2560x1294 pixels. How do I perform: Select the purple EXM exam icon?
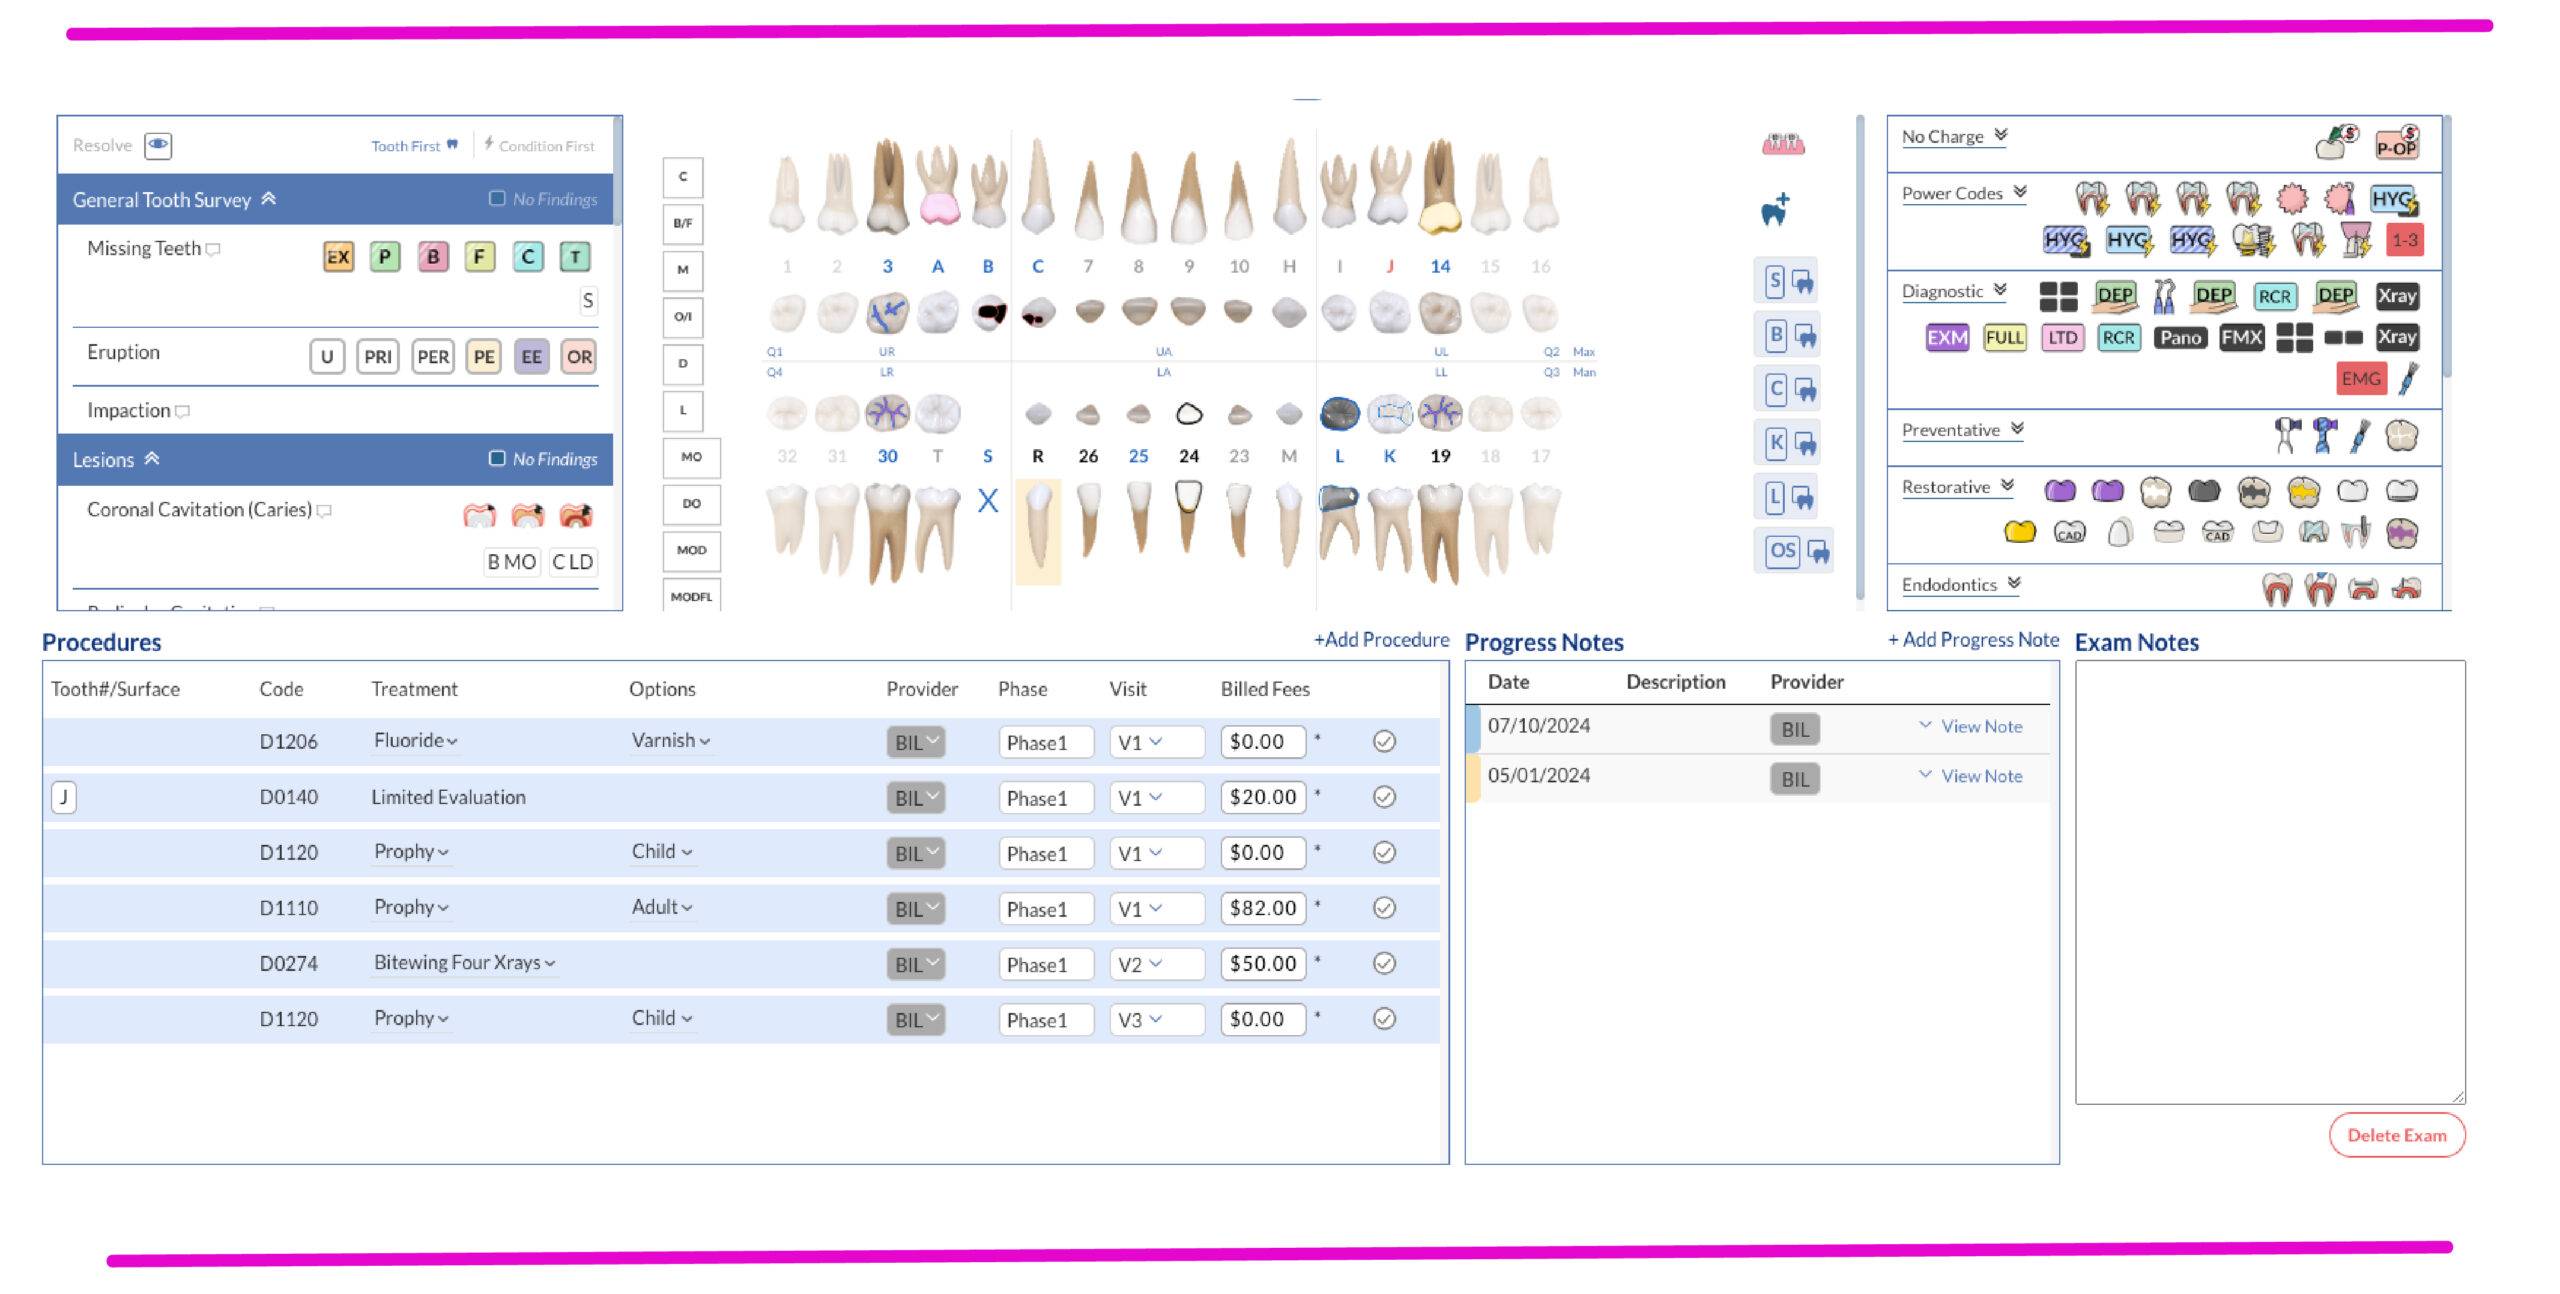click(1946, 338)
